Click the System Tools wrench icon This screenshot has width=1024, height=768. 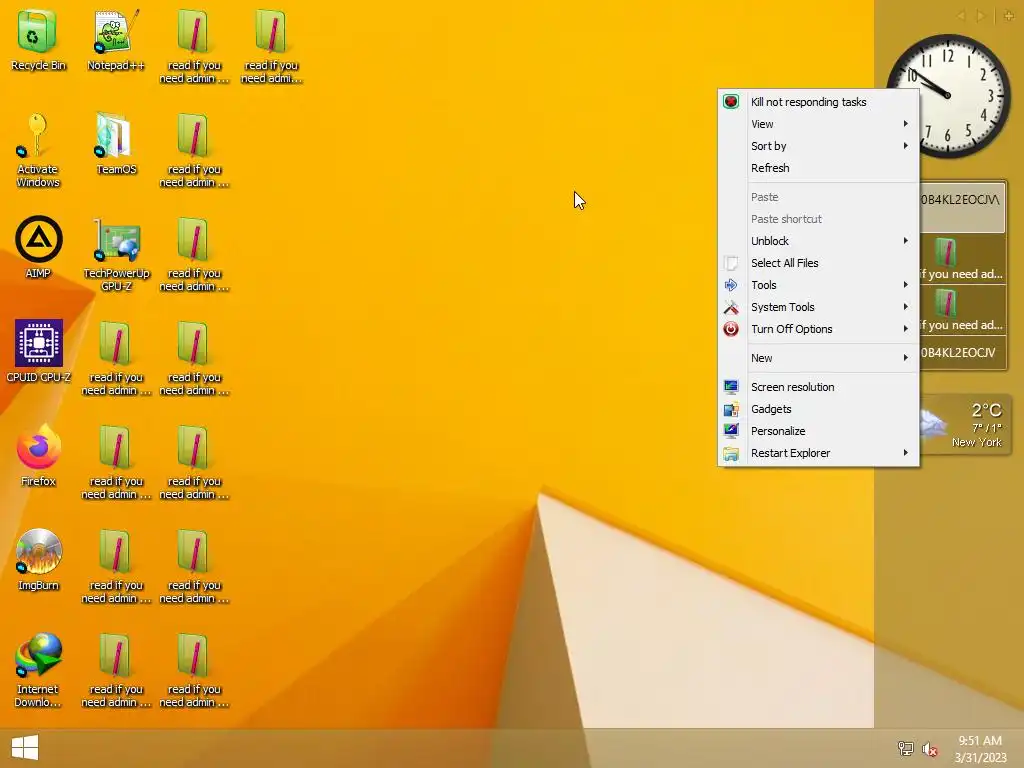click(731, 307)
